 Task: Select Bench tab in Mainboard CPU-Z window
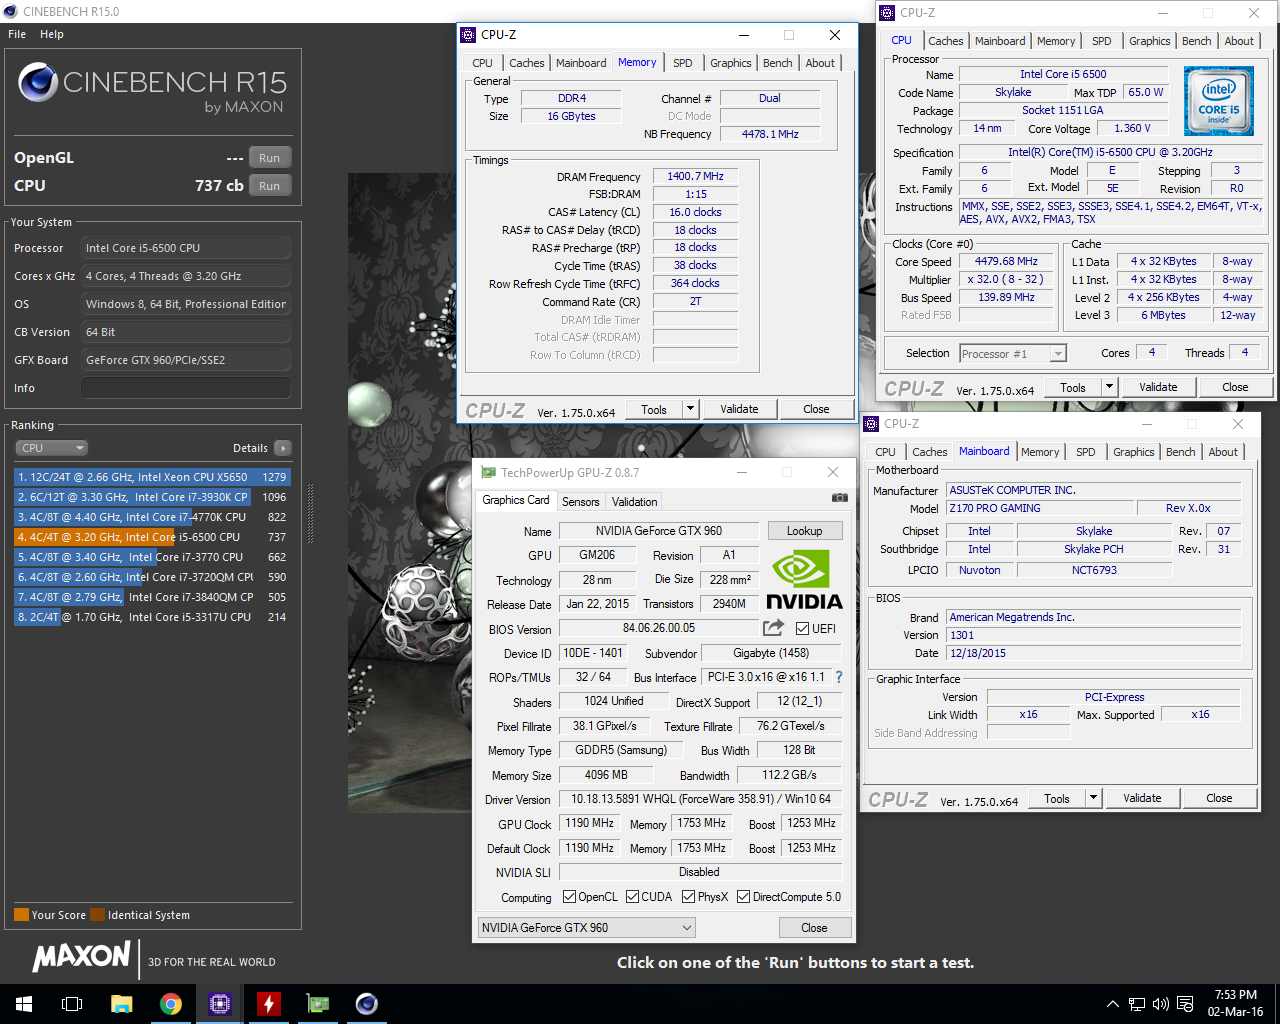click(1180, 452)
